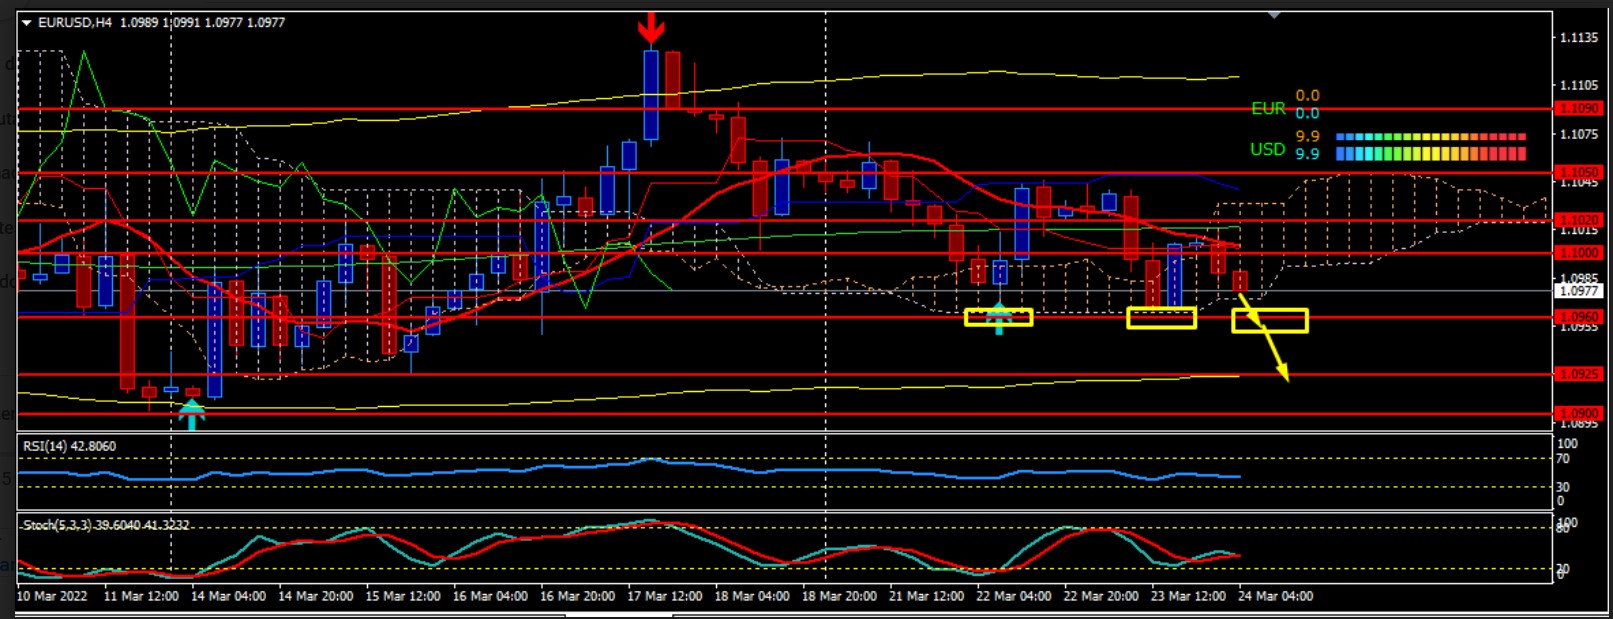Viewport: 1613px width, 619px height.
Task: Click the cyan up arrow inside first yellow box
Action: click(x=999, y=318)
